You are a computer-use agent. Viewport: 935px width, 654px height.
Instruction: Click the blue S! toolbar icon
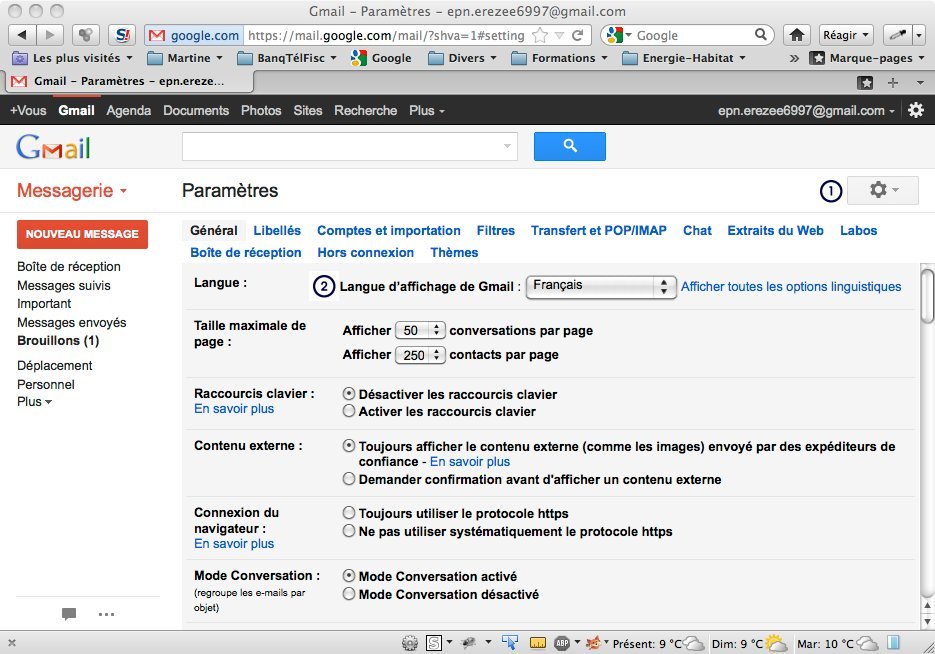(122, 35)
